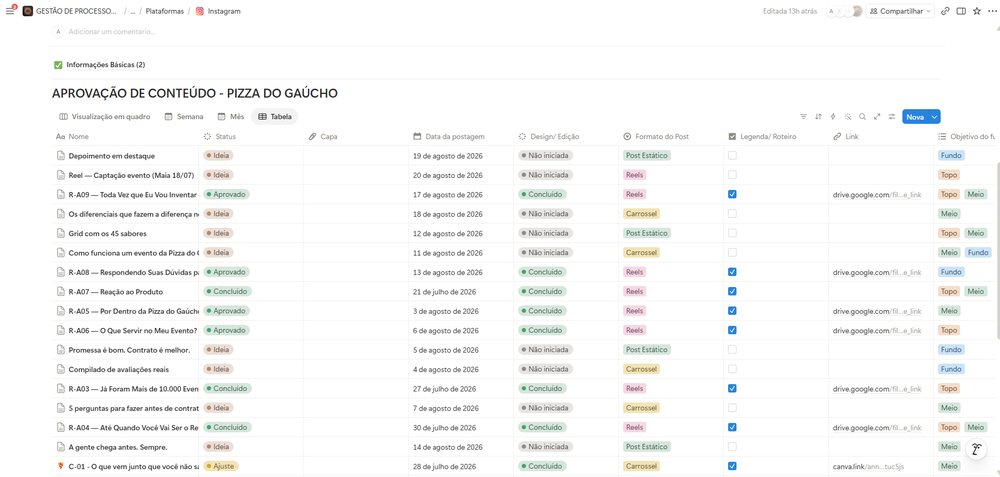Open the Nova button dropdown arrow
Viewport: 1000px width, 477px height.
(934, 117)
